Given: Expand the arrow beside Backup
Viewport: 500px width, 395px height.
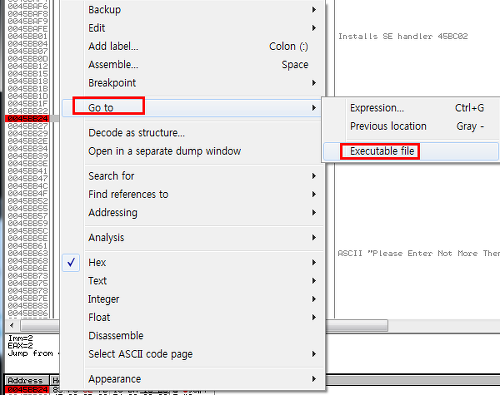Looking at the screenshot, I should point(314,10).
